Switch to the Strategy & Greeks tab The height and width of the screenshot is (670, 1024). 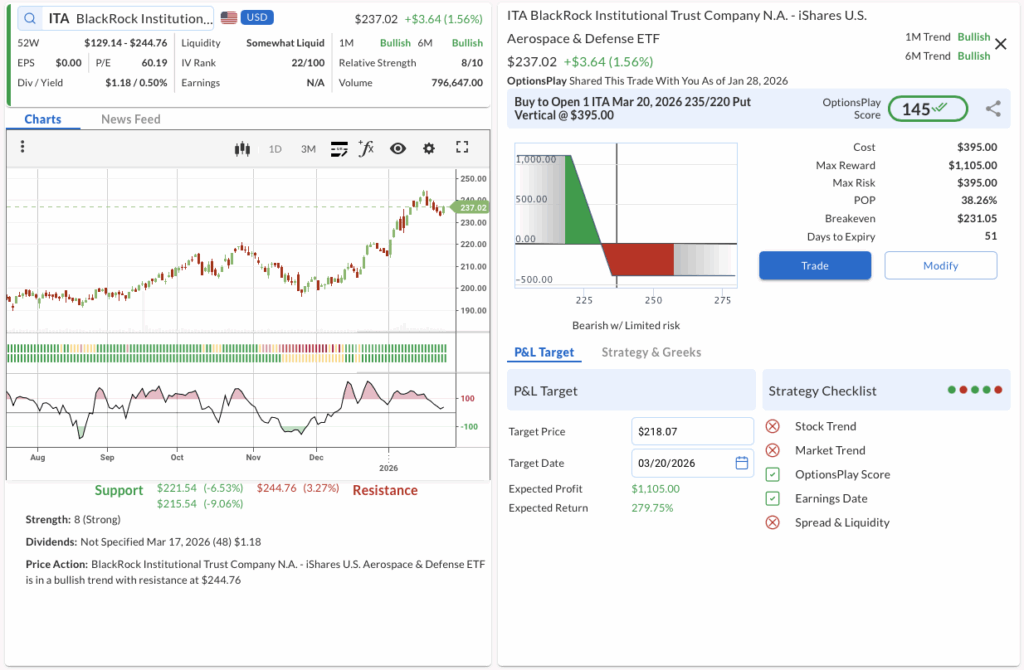pyautogui.click(x=651, y=352)
